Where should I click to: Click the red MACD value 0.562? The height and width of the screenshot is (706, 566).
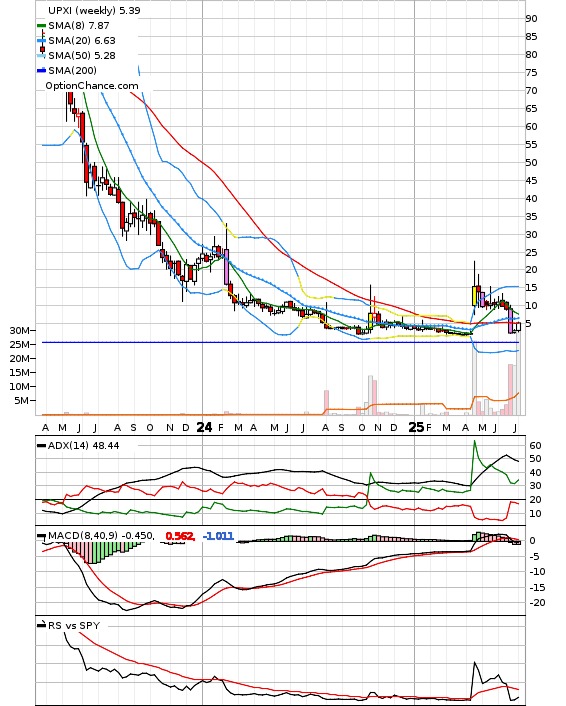pos(180,536)
